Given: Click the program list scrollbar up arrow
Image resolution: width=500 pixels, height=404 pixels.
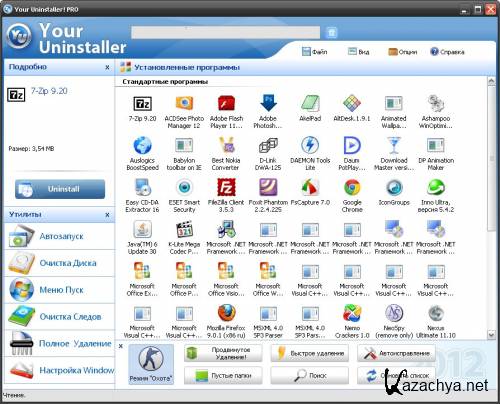Looking at the screenshot, I should click(x=491, y=82).
